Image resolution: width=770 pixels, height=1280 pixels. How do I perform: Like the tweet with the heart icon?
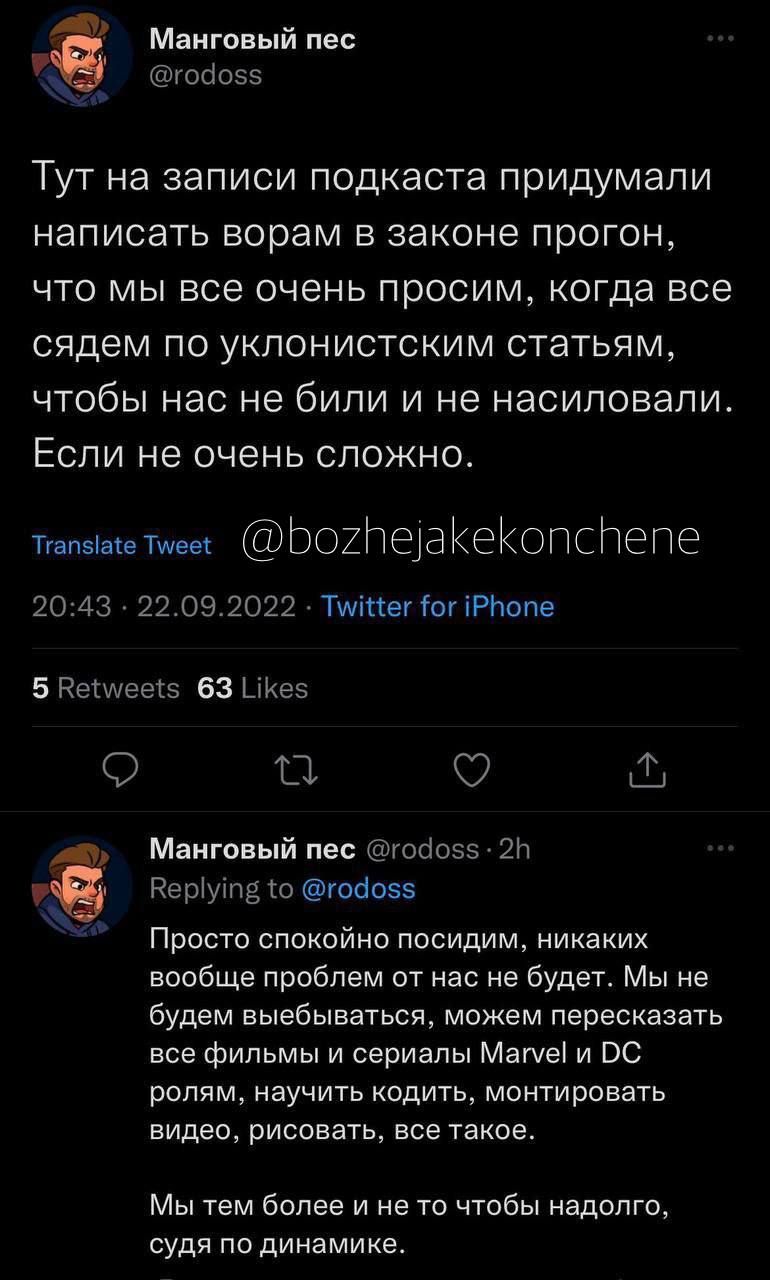[x=473, y=769]
